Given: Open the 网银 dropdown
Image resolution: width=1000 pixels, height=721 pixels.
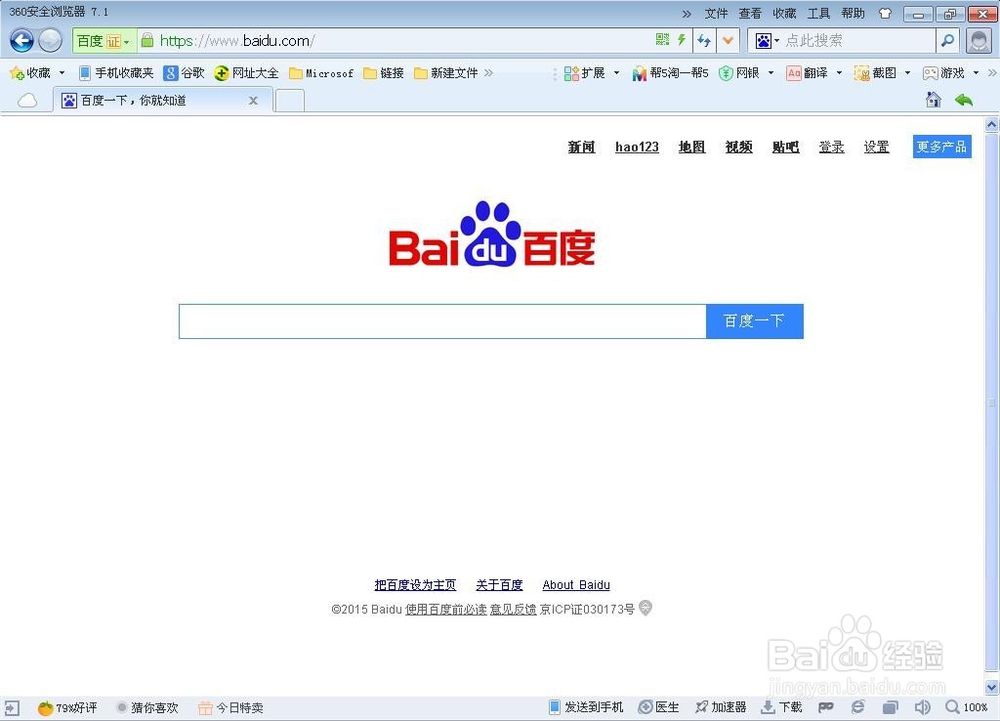Looking at the screenshot, I should [746, 73].
